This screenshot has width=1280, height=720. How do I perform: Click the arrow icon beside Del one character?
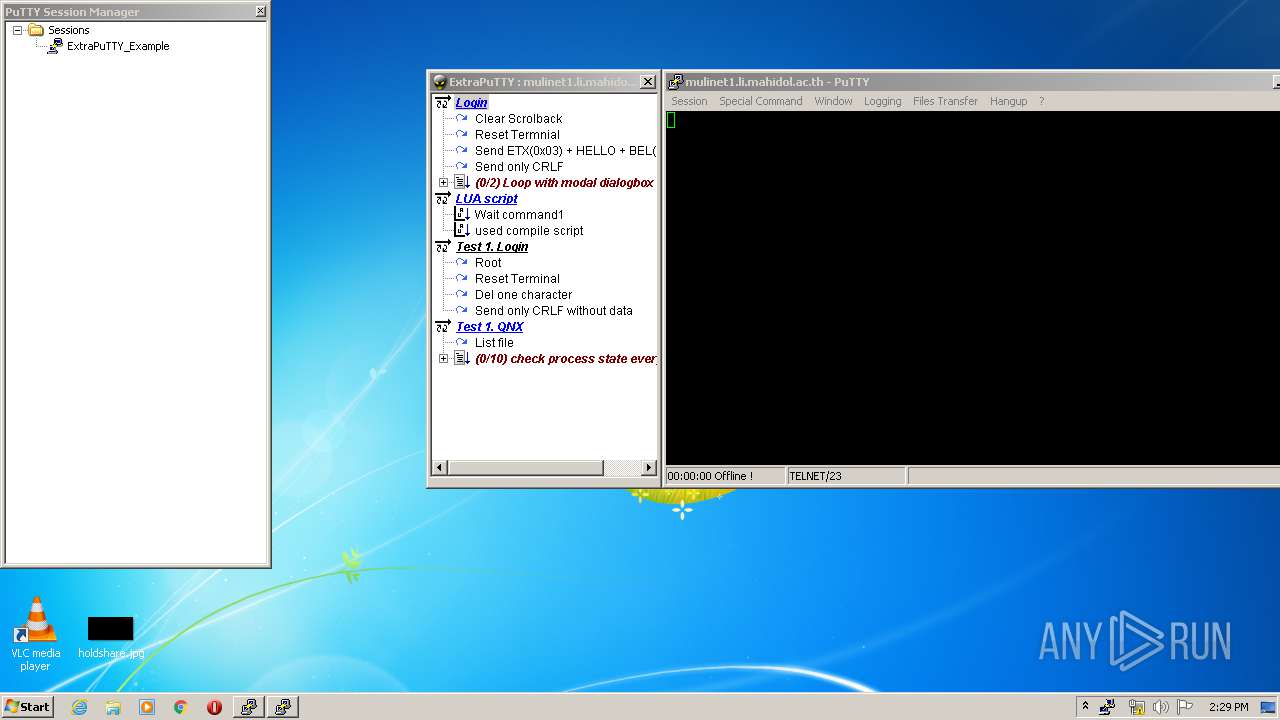coord(462,294)
